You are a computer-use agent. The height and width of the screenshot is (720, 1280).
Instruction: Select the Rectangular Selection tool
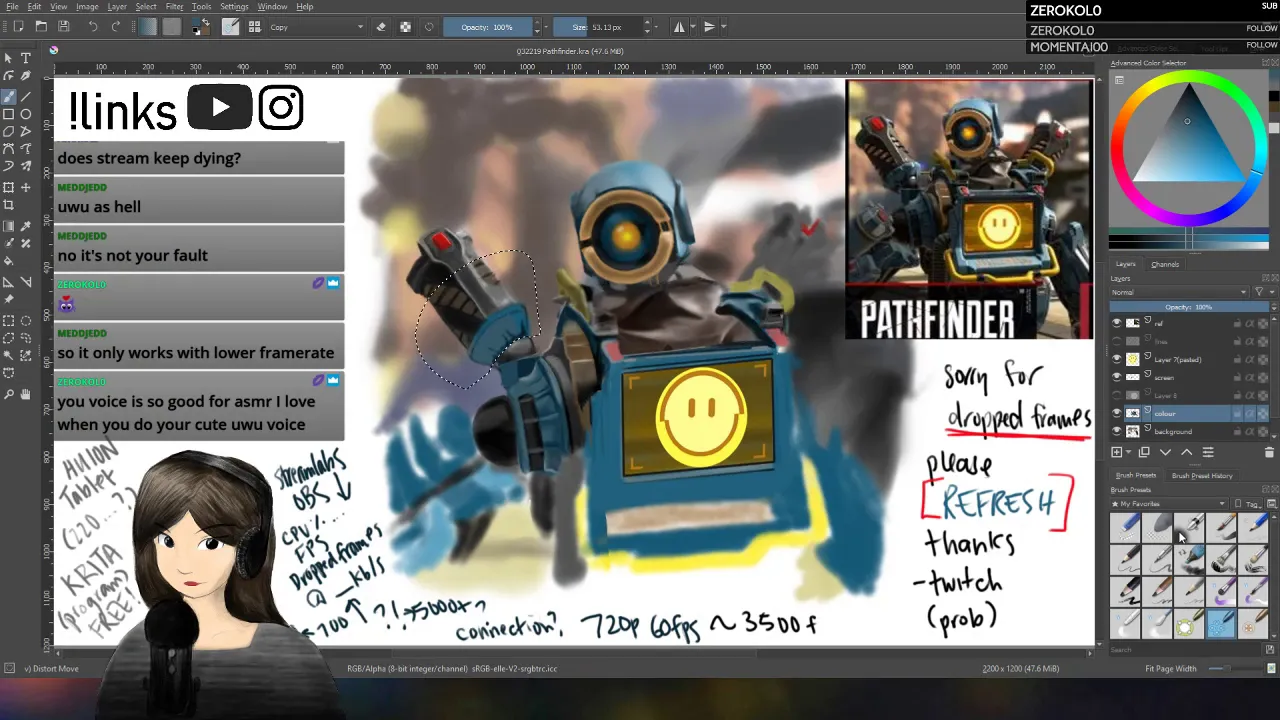click(x=8, y=320)
